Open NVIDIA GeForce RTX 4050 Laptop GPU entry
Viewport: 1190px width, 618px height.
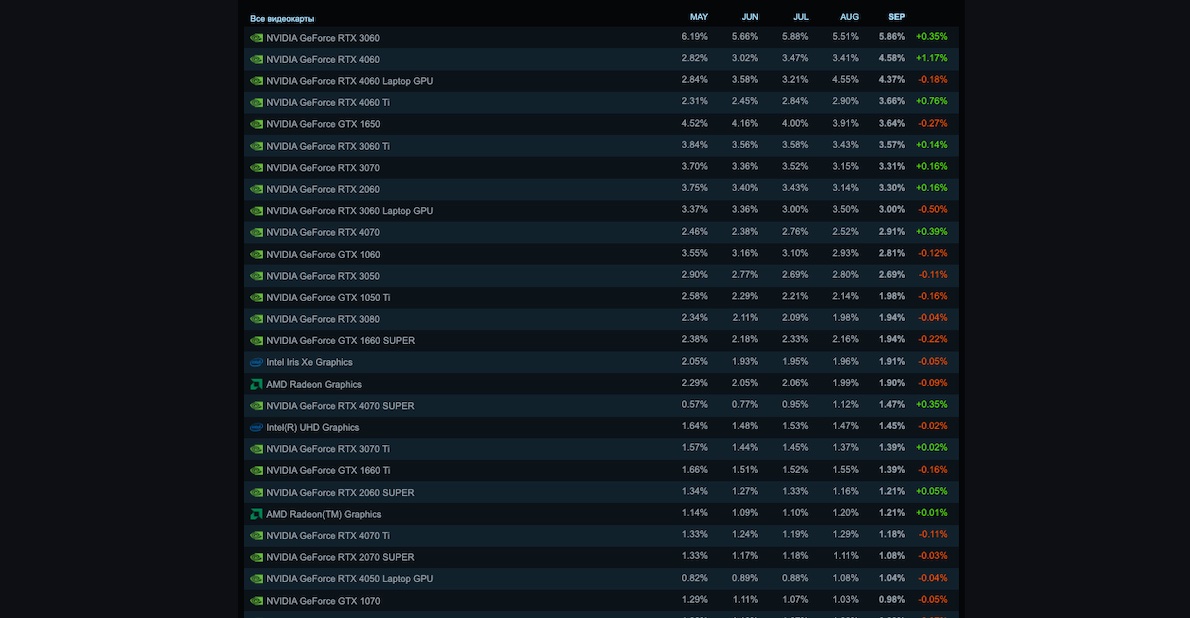pyautogui.click(x=349, y=579)
